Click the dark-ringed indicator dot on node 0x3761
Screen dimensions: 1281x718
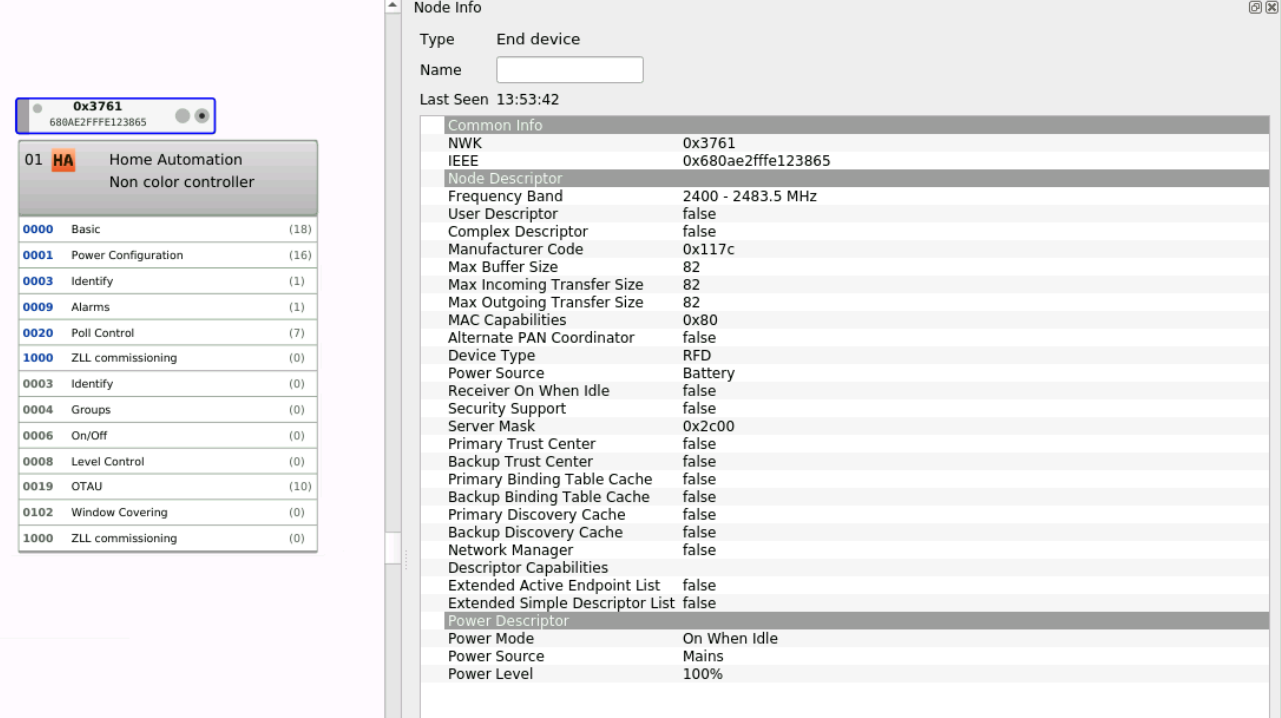point(201,116)
